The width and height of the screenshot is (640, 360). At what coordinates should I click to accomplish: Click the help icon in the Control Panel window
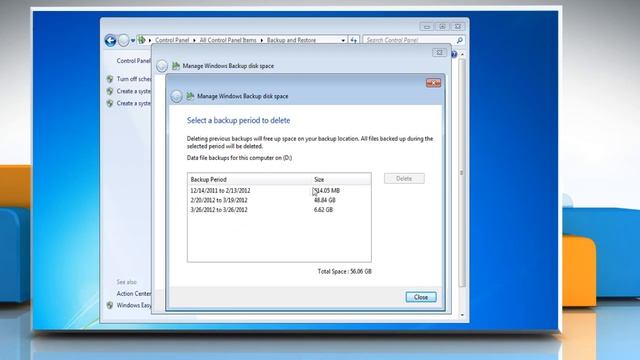454,54
